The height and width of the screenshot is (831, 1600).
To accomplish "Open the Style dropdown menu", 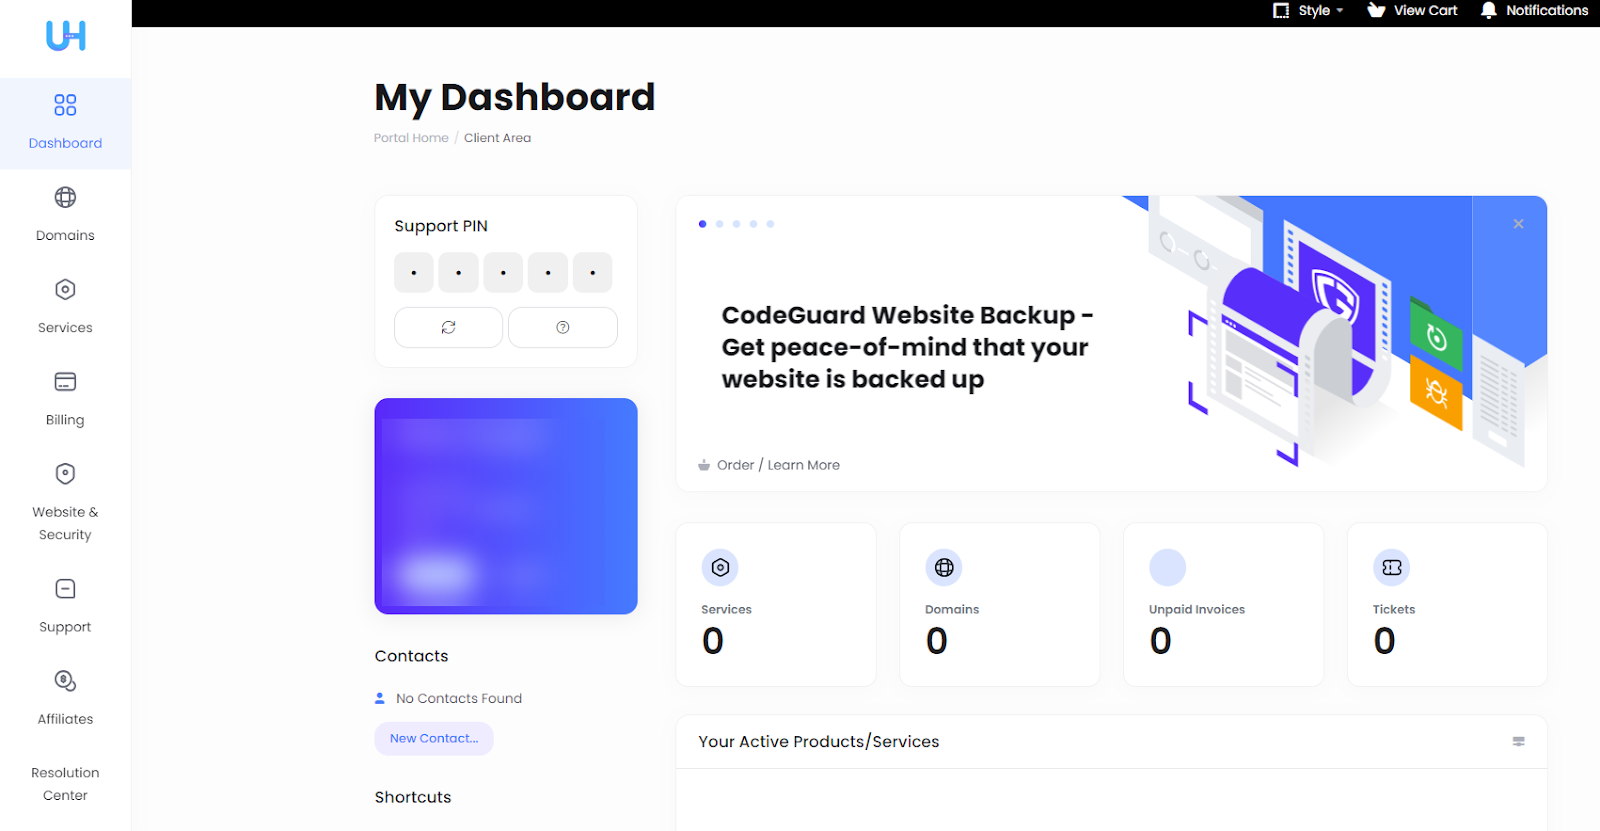I will pos(1309,10).
